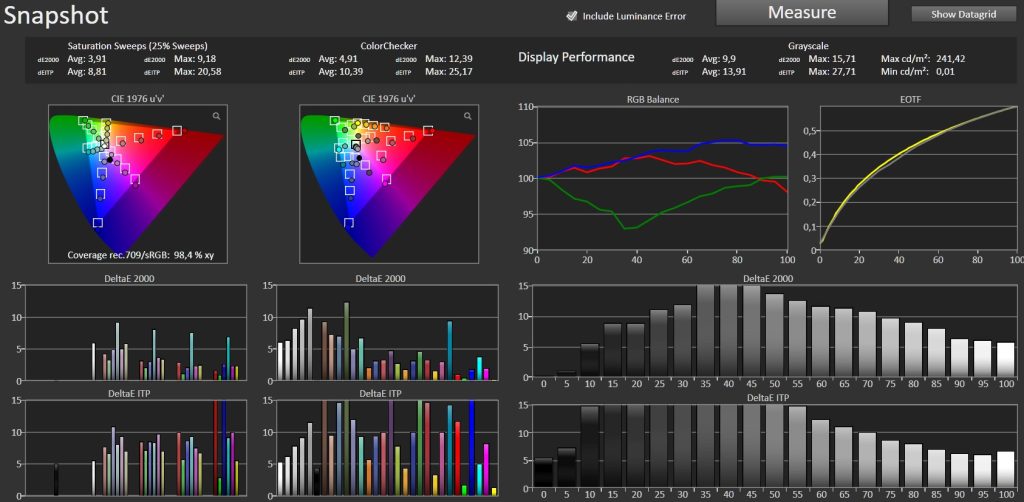Select the 10 bar in Grayscale DeltaE 2000 chart
The width and height of the screenshot is (1024, 502).
point(590,362)
